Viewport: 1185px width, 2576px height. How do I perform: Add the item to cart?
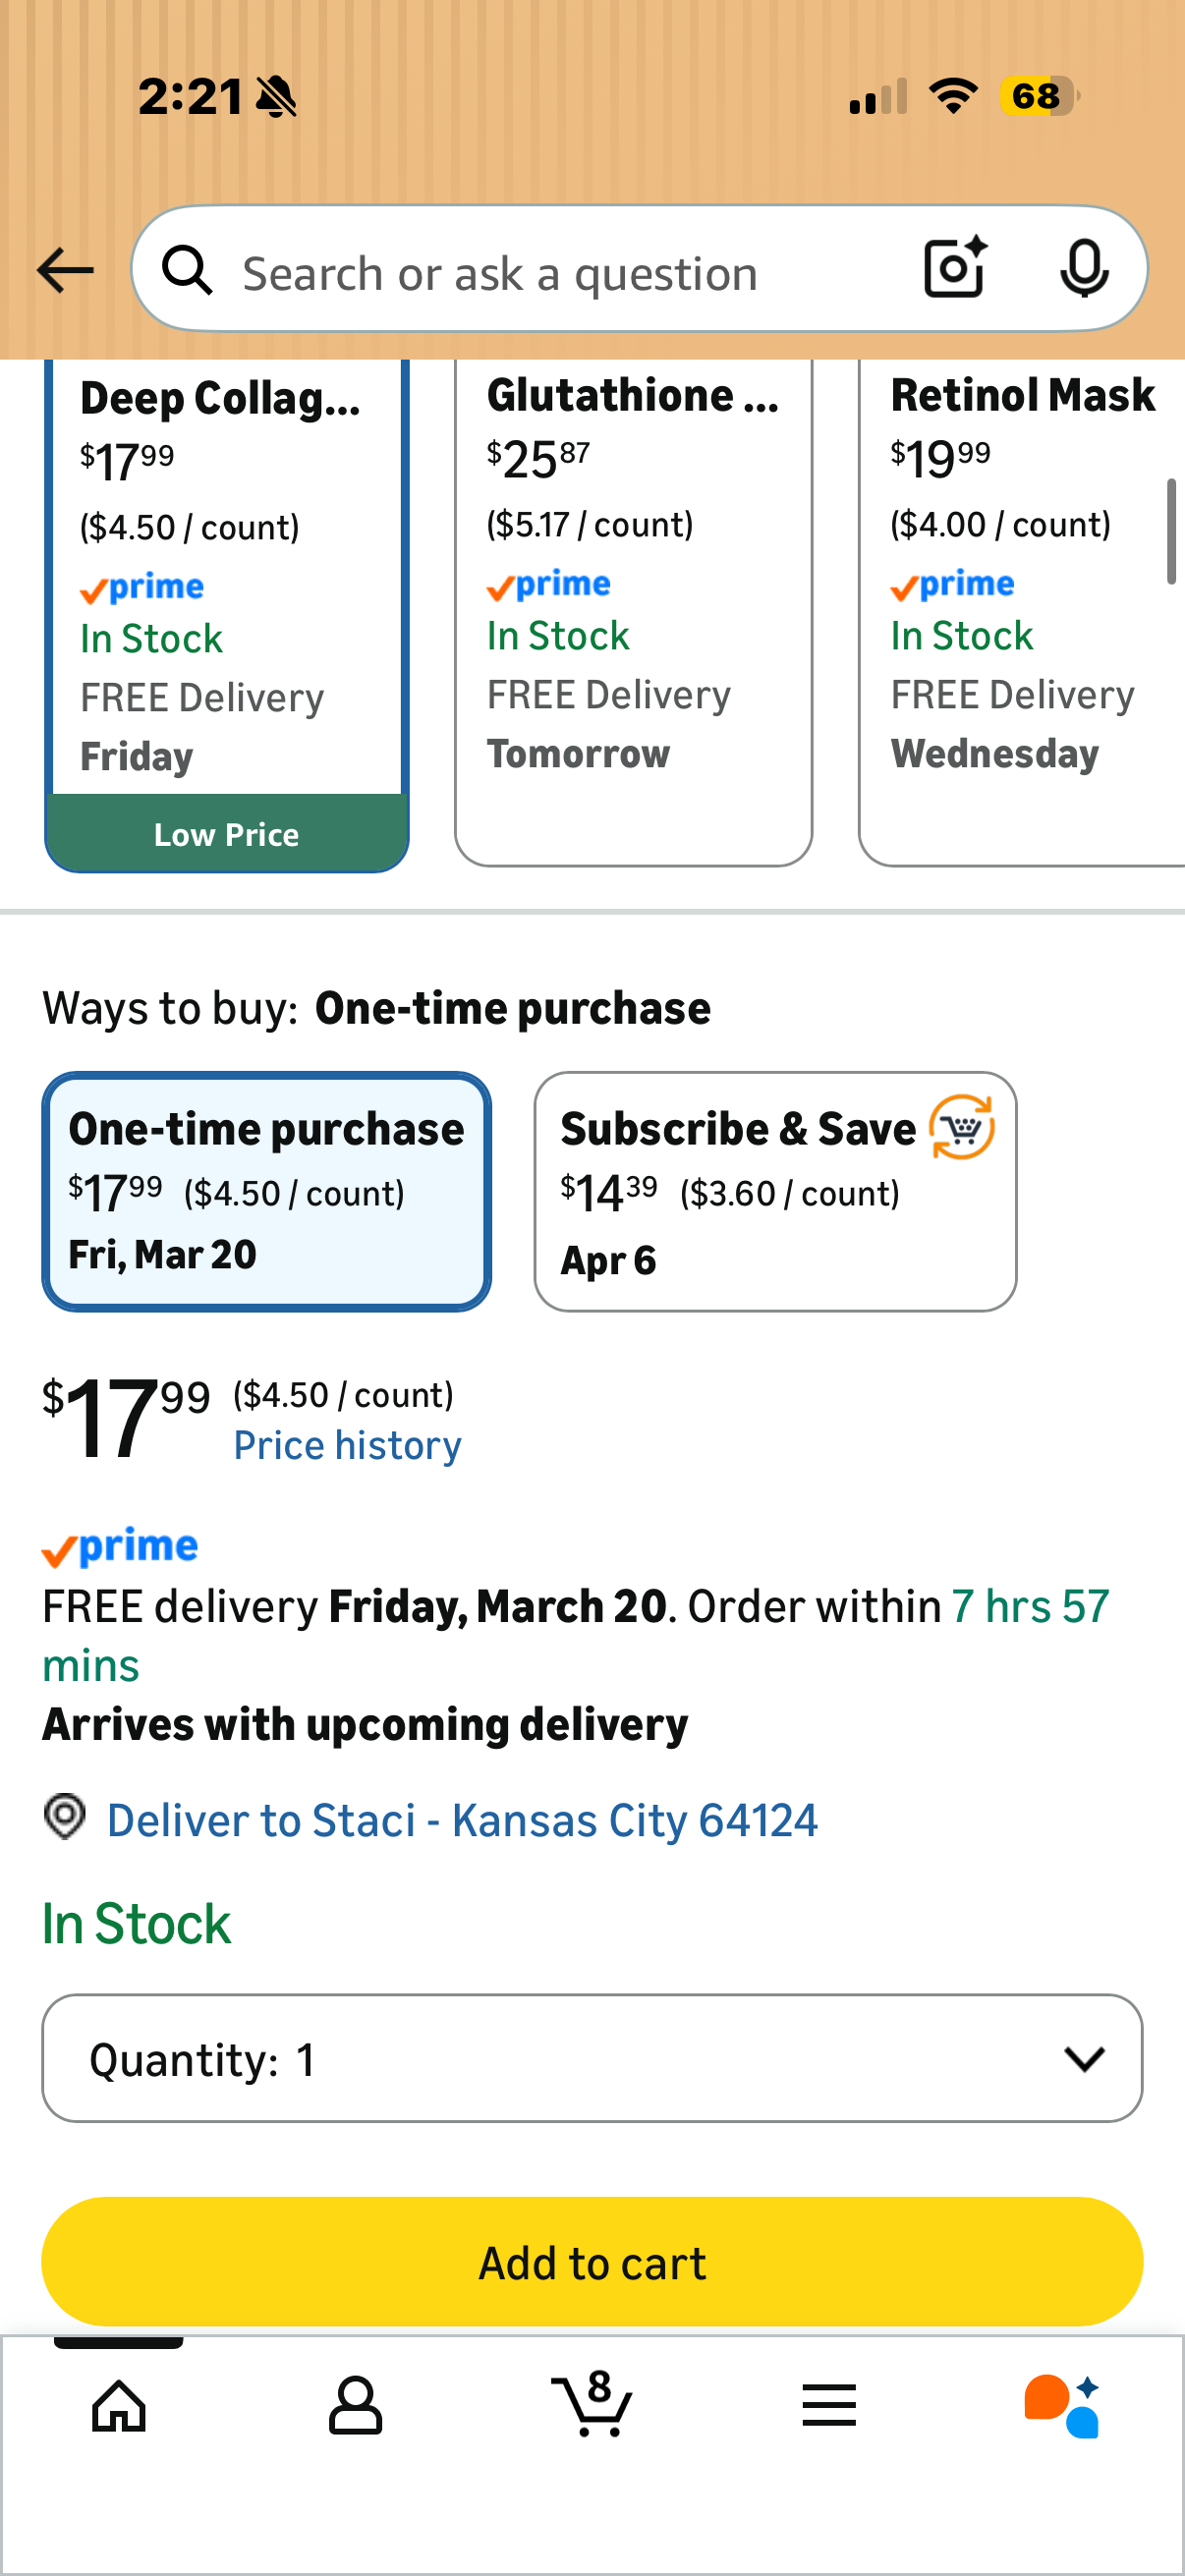(x=592, y=2262)
